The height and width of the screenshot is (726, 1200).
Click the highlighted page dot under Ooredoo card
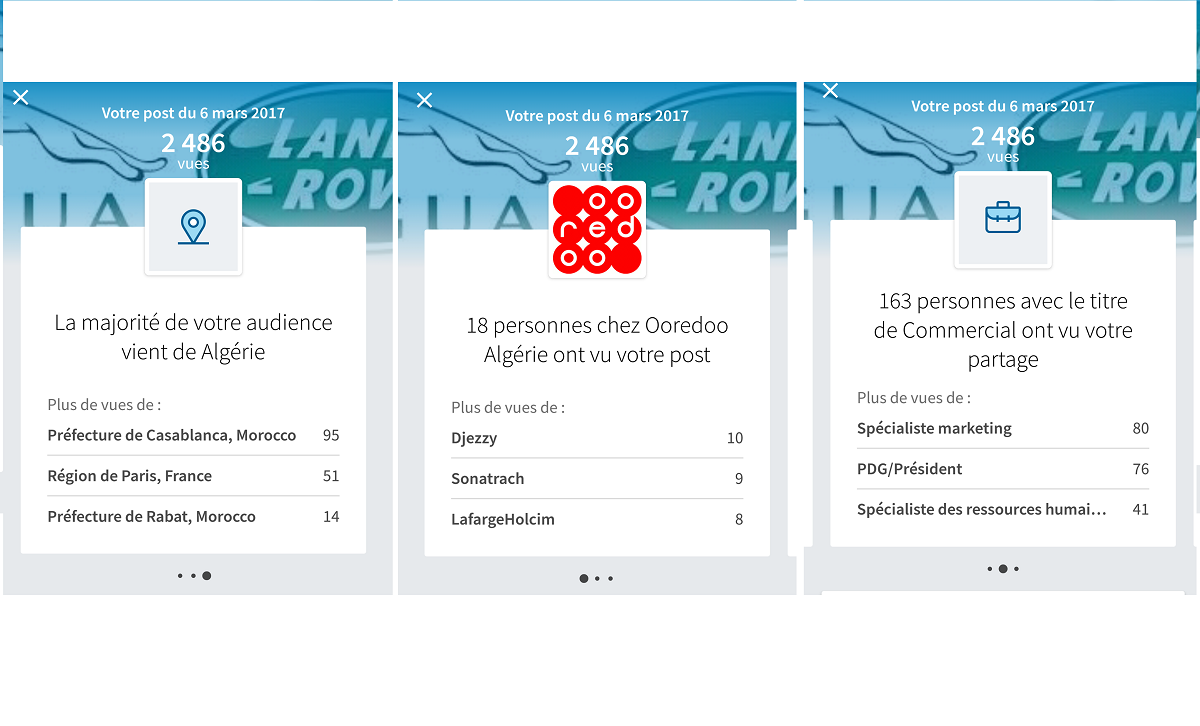[584, 579]
